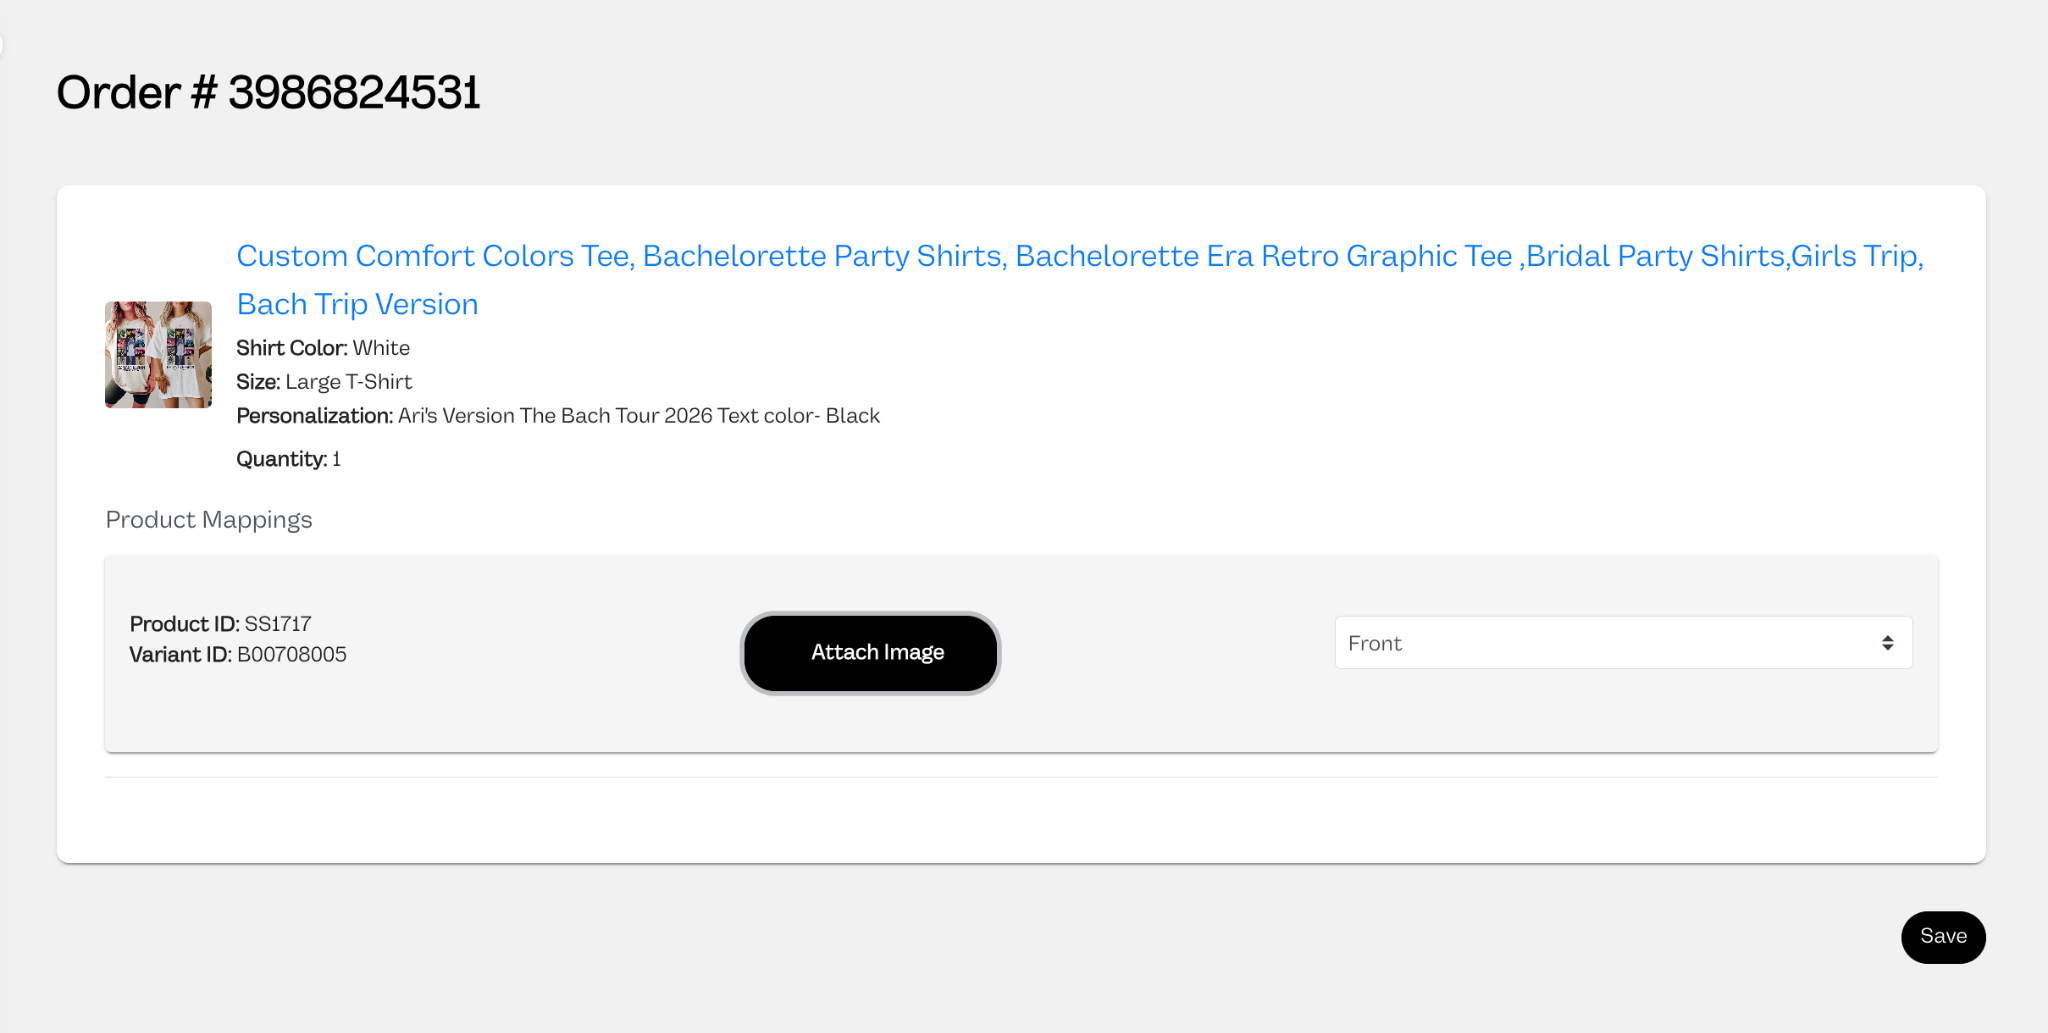Click the Attach Image button
This screenshot has height=1033, width=2048.
pos(870,652)
